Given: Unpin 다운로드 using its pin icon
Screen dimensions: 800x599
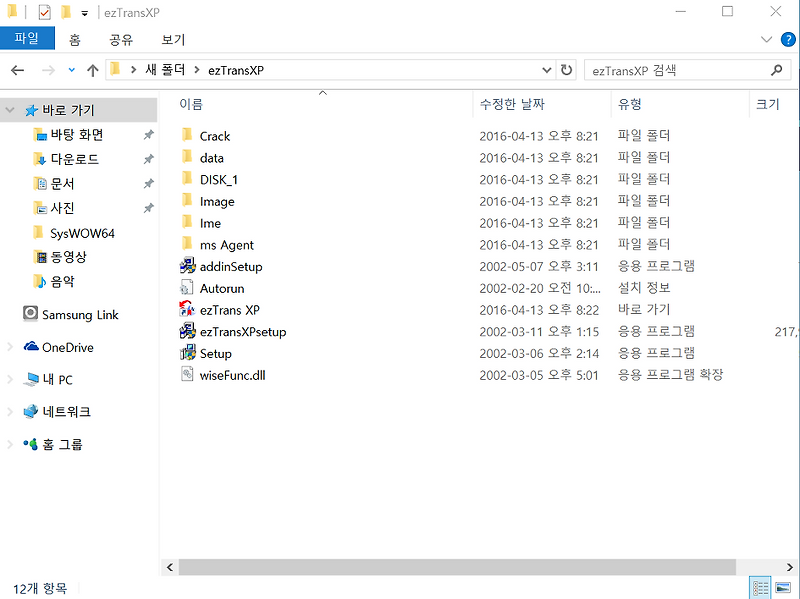Looking at the screenshot, I should [x=148, y=159].
